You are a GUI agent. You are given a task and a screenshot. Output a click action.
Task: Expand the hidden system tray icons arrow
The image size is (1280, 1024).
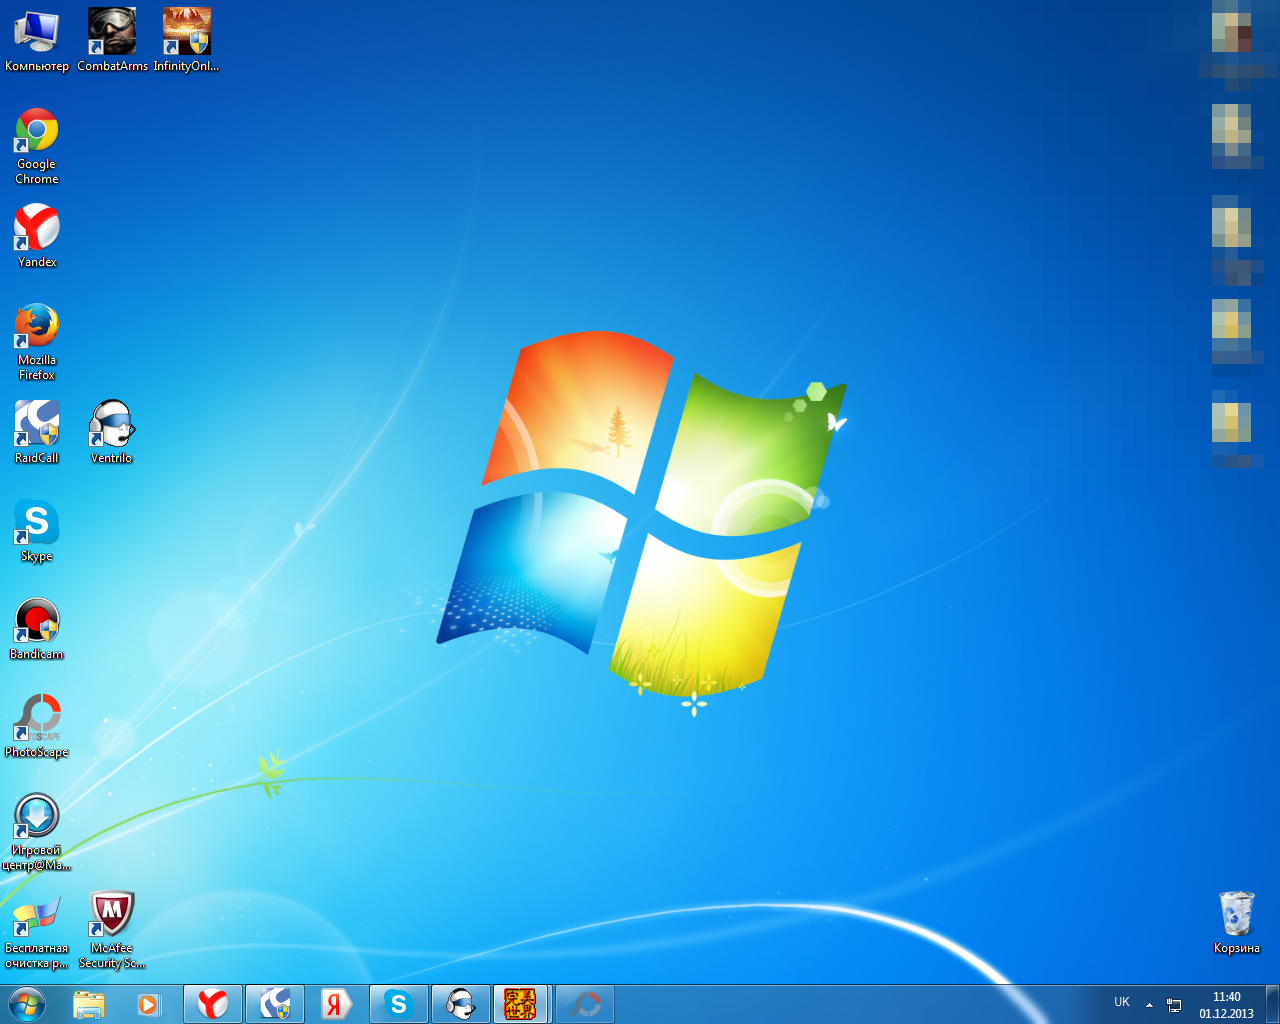(1149, 1004)
